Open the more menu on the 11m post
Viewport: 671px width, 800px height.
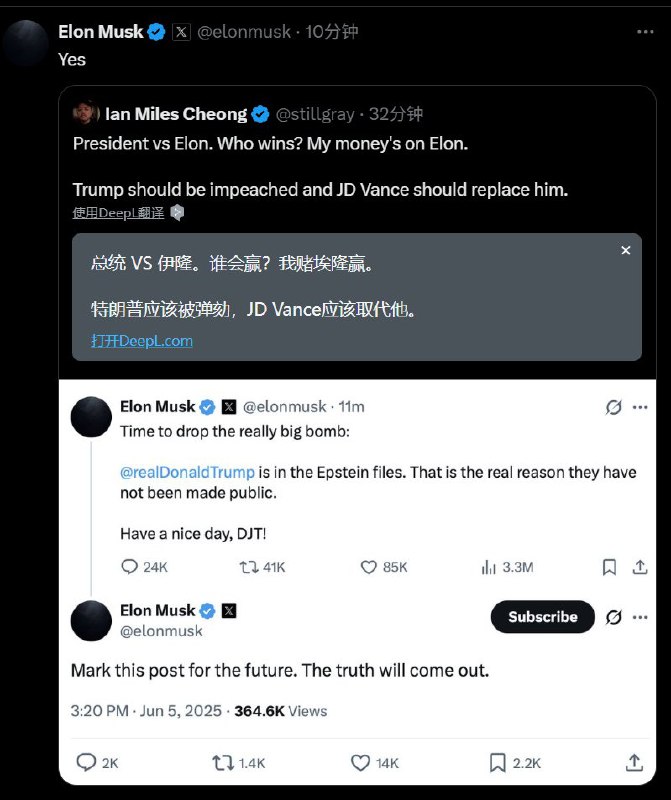click(640, 407)
